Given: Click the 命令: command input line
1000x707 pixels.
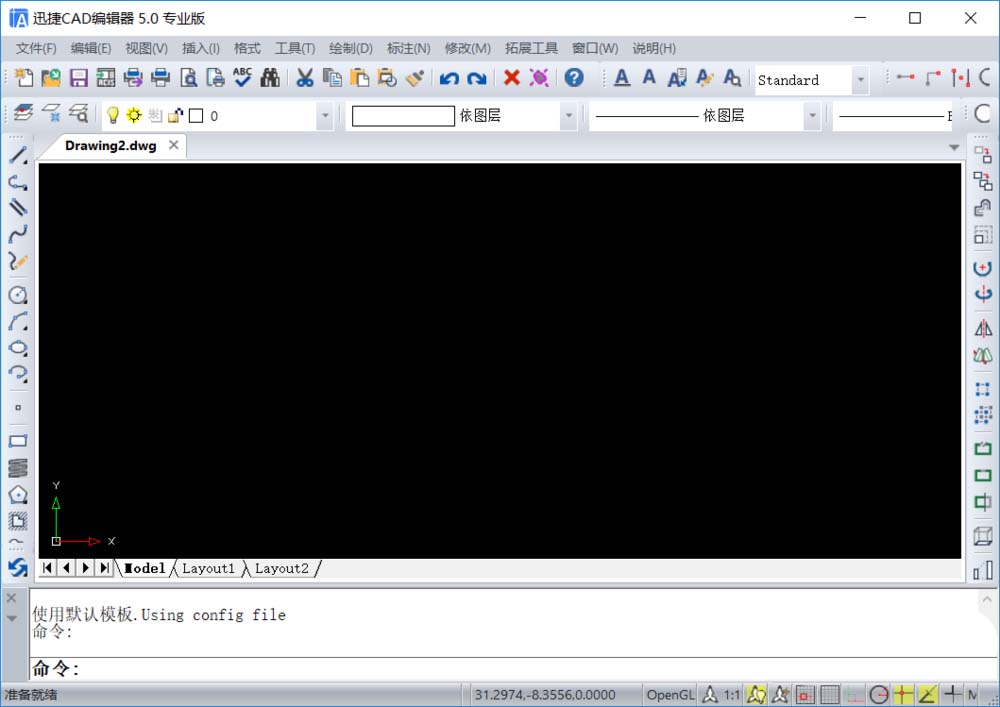Looking at the screenshot, I should [x=513, y=668].
